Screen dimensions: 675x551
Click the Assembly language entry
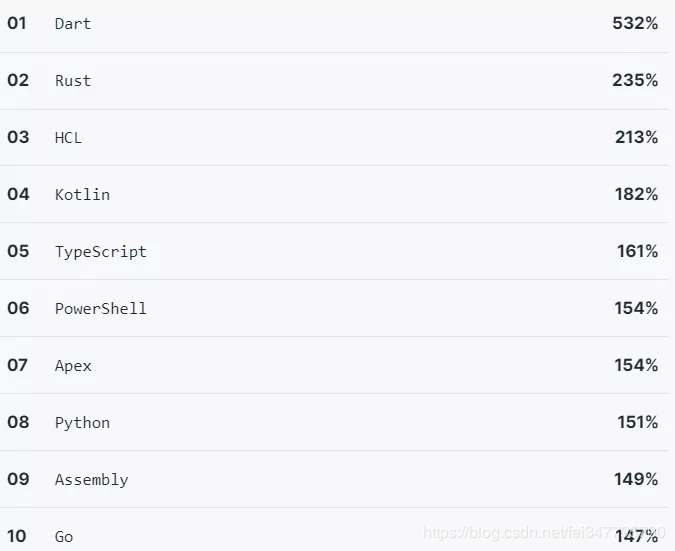[91, 480]
